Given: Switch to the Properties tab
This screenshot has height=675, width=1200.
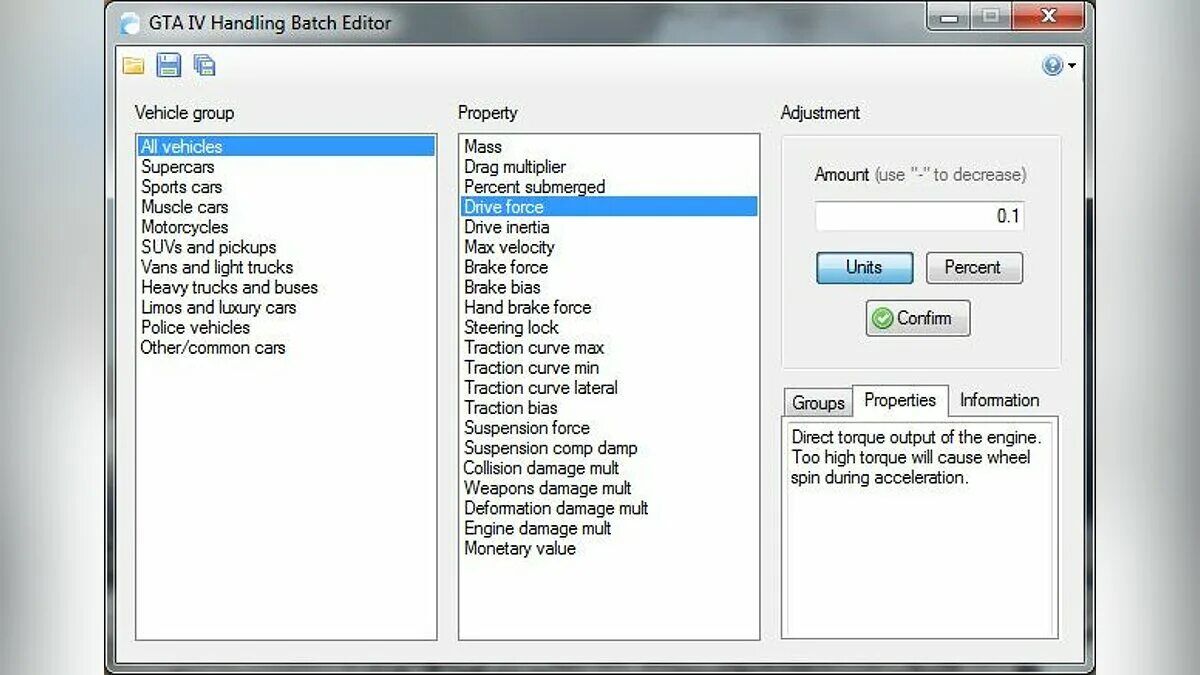Looking at the screenshot, I should tap(900, 400).
